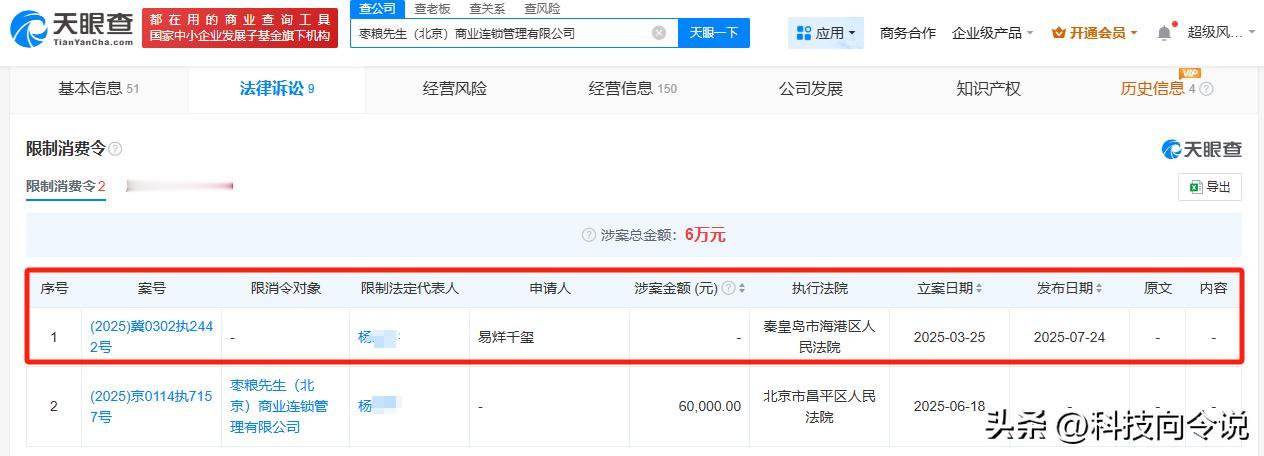The height and width of the screenshot is (456, 1264).
Task: Export the table with 导出 button
Action: (1210, 187)
